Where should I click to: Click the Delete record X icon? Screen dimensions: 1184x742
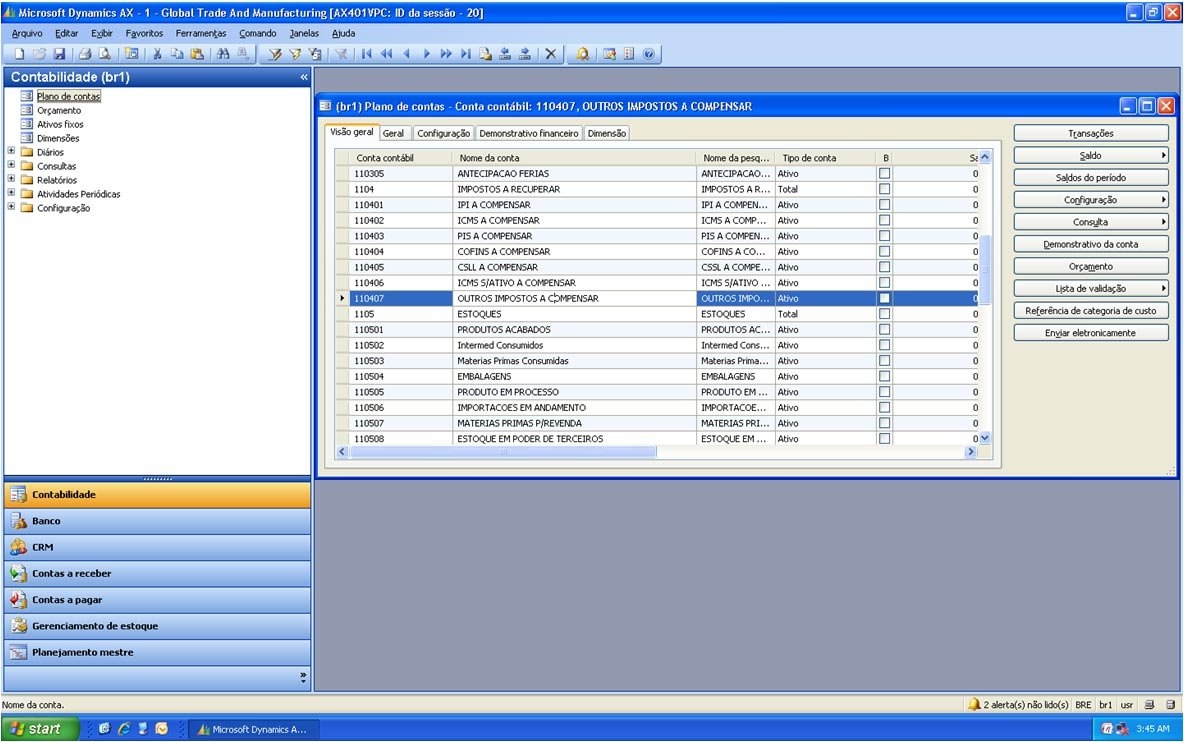pos(550,54)
